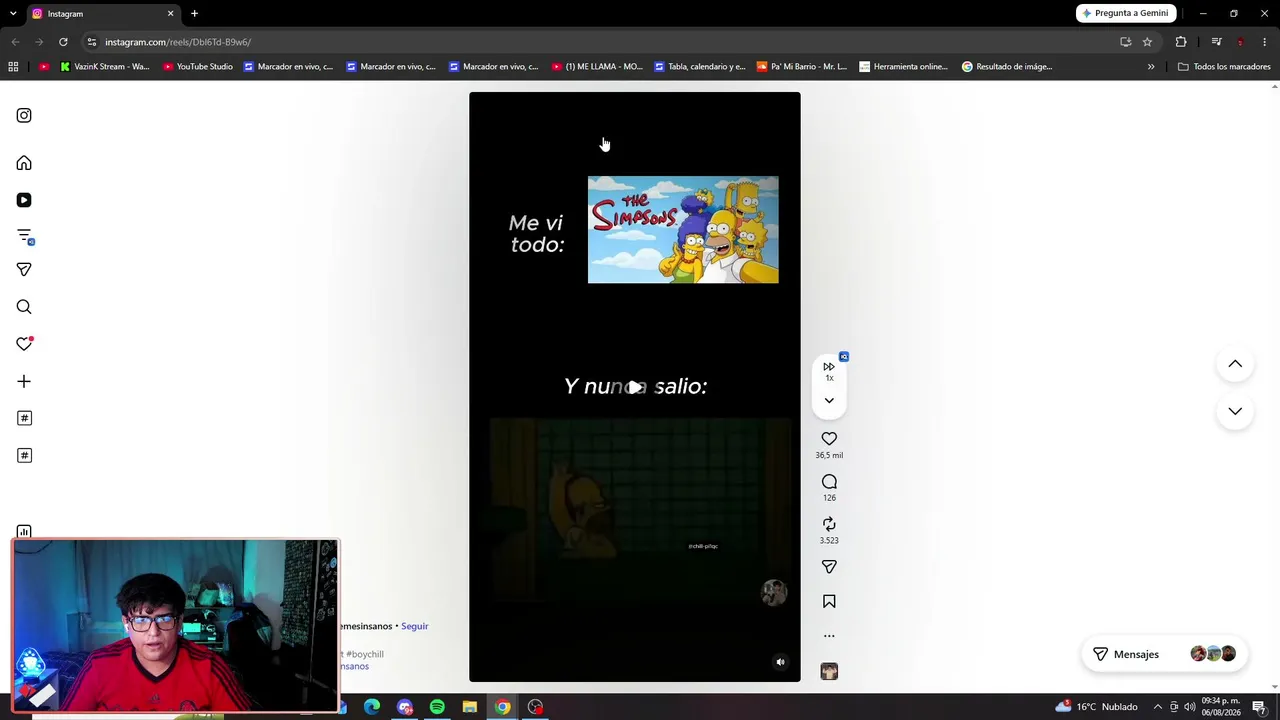Open Todos los marcadores folder

tap(1224, 67)
